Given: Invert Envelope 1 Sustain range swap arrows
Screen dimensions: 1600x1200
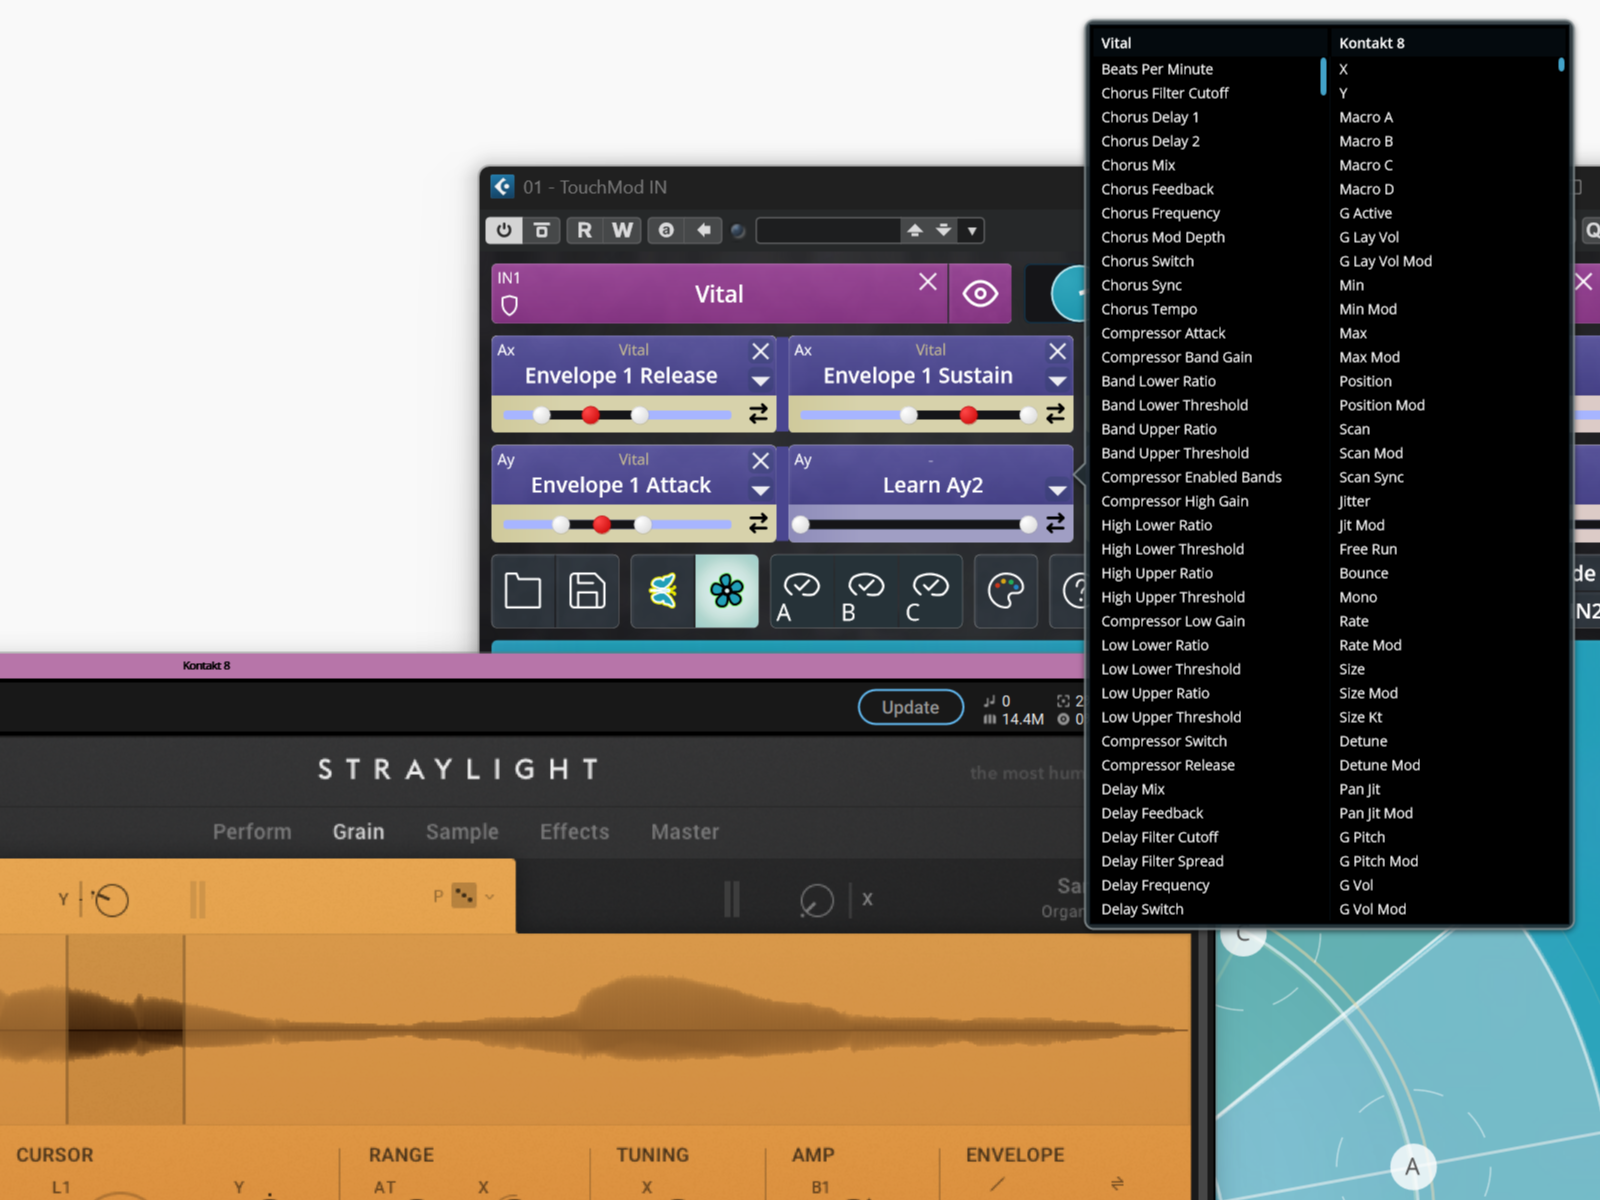Looking at the screenshot, I should pyautogui.click(x=1055, y=413).
